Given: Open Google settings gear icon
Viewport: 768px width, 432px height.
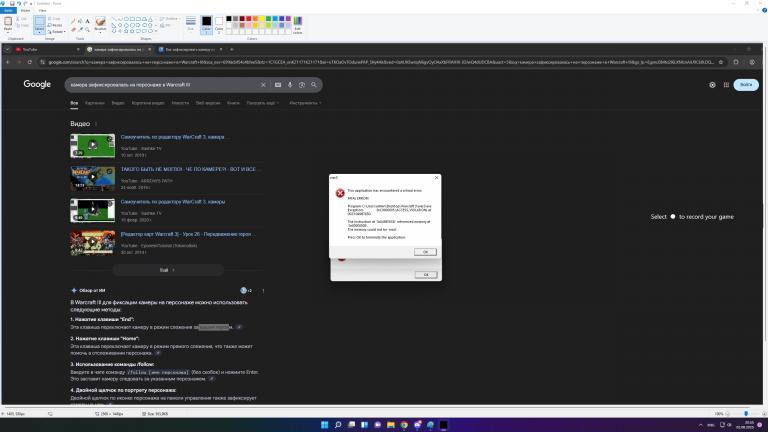Looking at the screenshot, I should pos(712,85).
